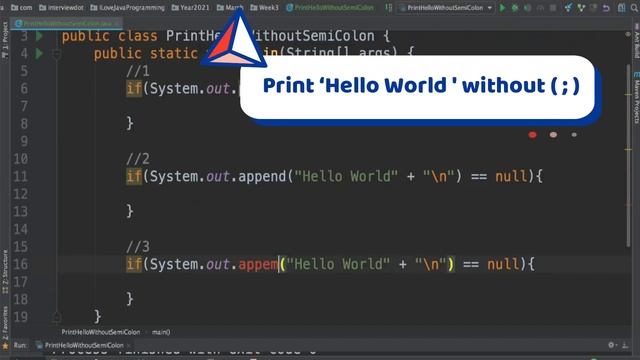This screenshot has width=640, height=360.
Task: Click PrintHelloWithoutSemiColon class in navigation bar
Action: (x=330, y=8)
